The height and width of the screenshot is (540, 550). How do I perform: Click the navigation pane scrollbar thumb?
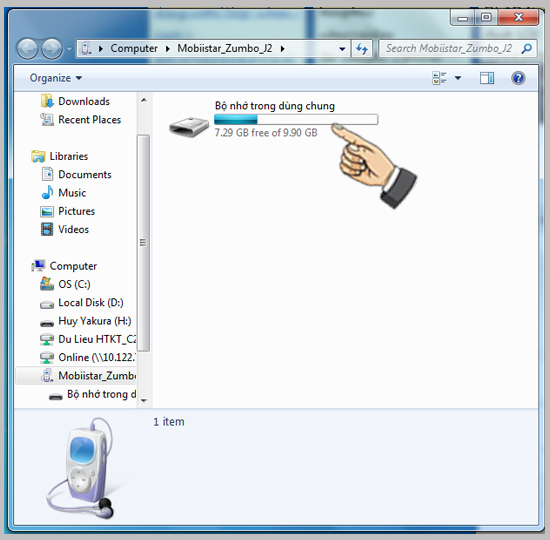point(143,243)
